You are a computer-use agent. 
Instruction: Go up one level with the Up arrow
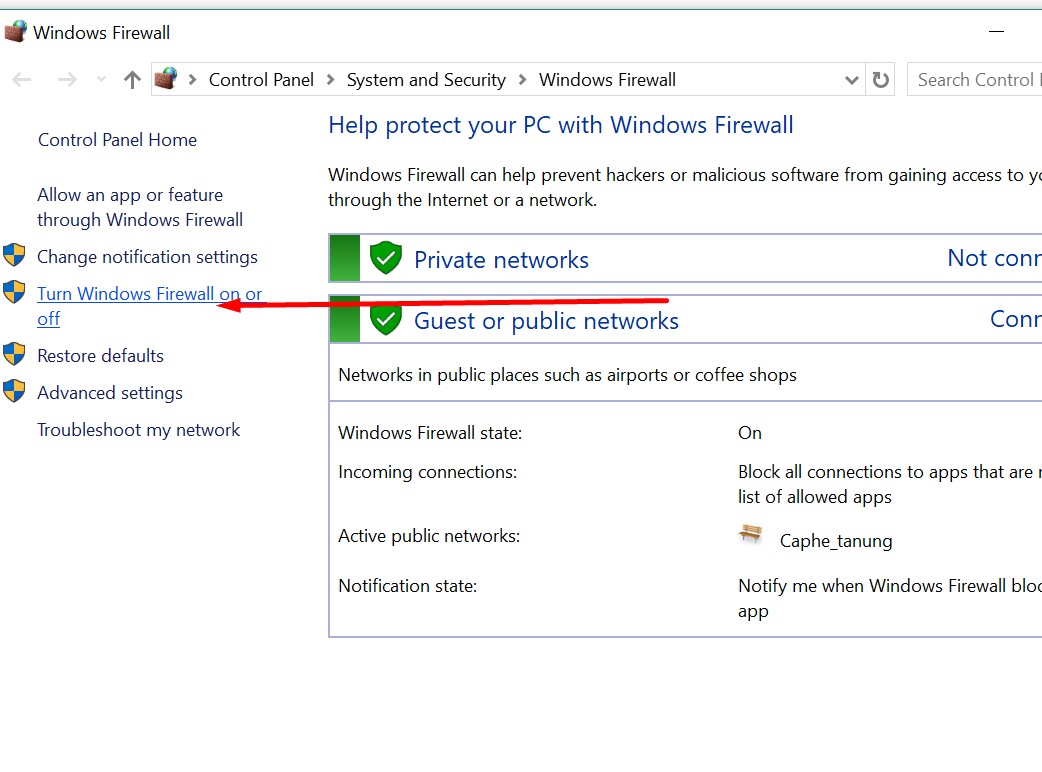pos(132,80)
